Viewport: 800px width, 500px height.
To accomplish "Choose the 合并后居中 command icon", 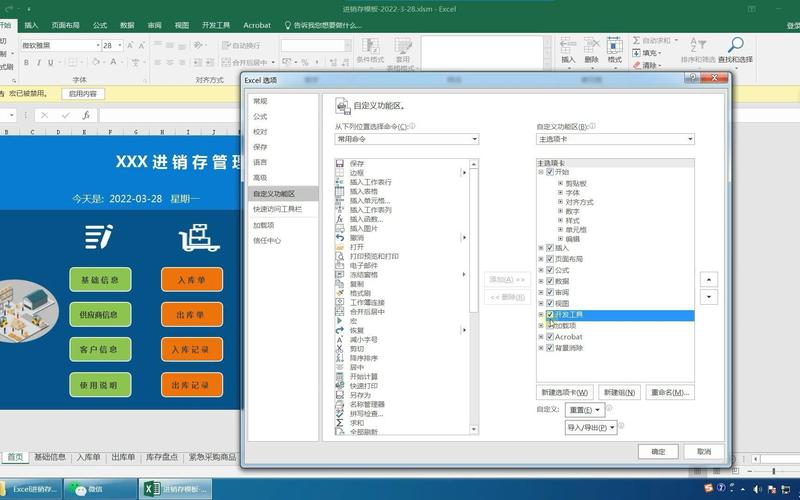I will point(339,312).
